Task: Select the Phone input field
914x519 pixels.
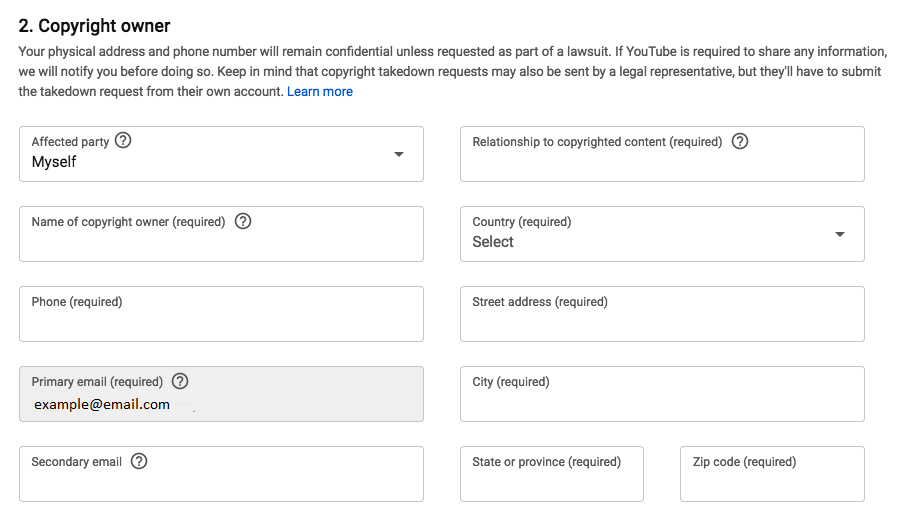Action: click(221, 320)
